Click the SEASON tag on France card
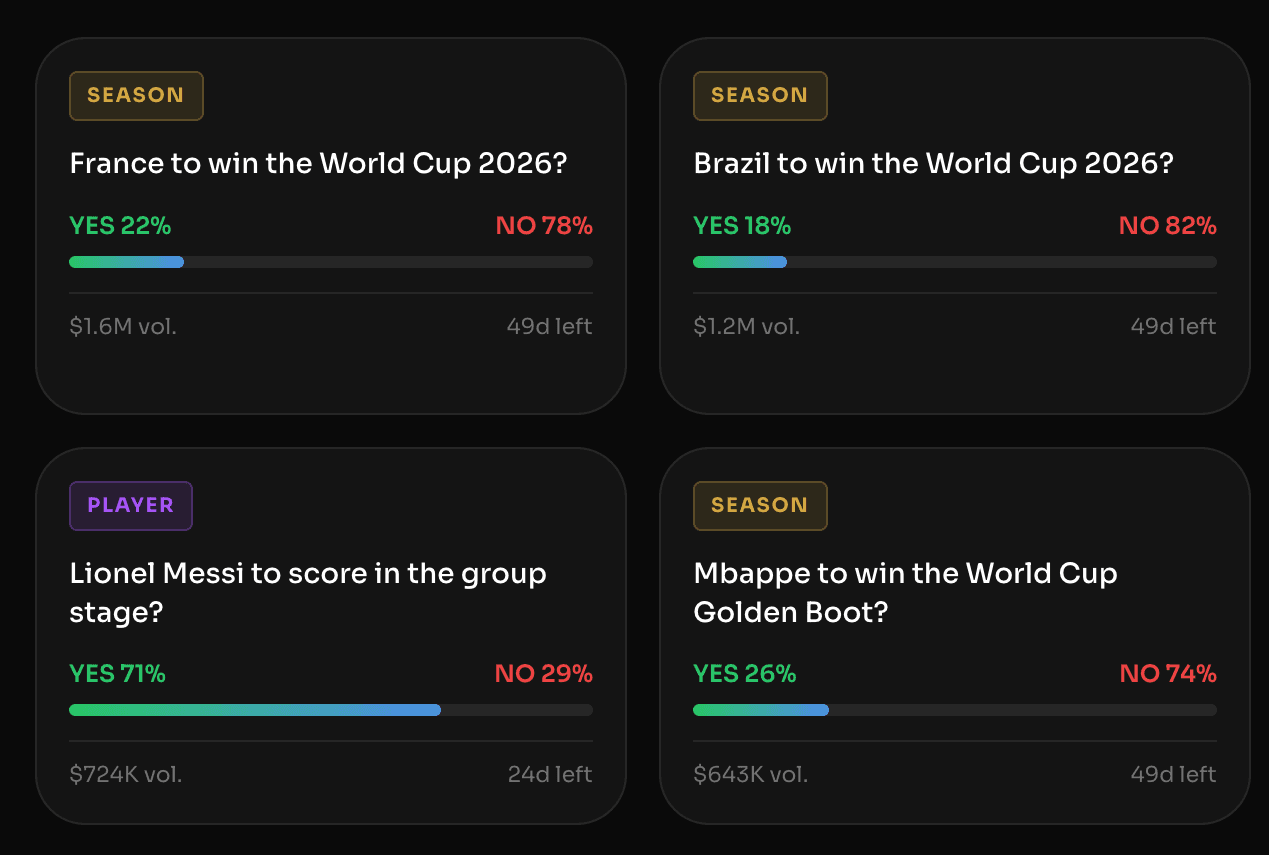This screenshot has width=1269, height=855. coord(136,96)
